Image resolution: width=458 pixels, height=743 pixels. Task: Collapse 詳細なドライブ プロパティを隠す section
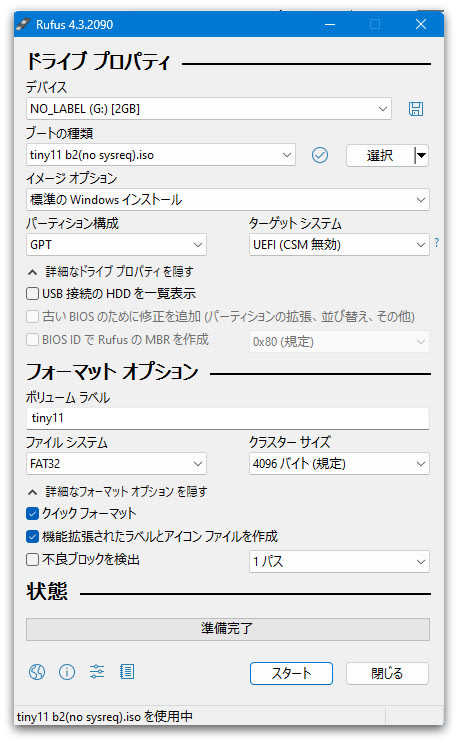pos(110,272)
